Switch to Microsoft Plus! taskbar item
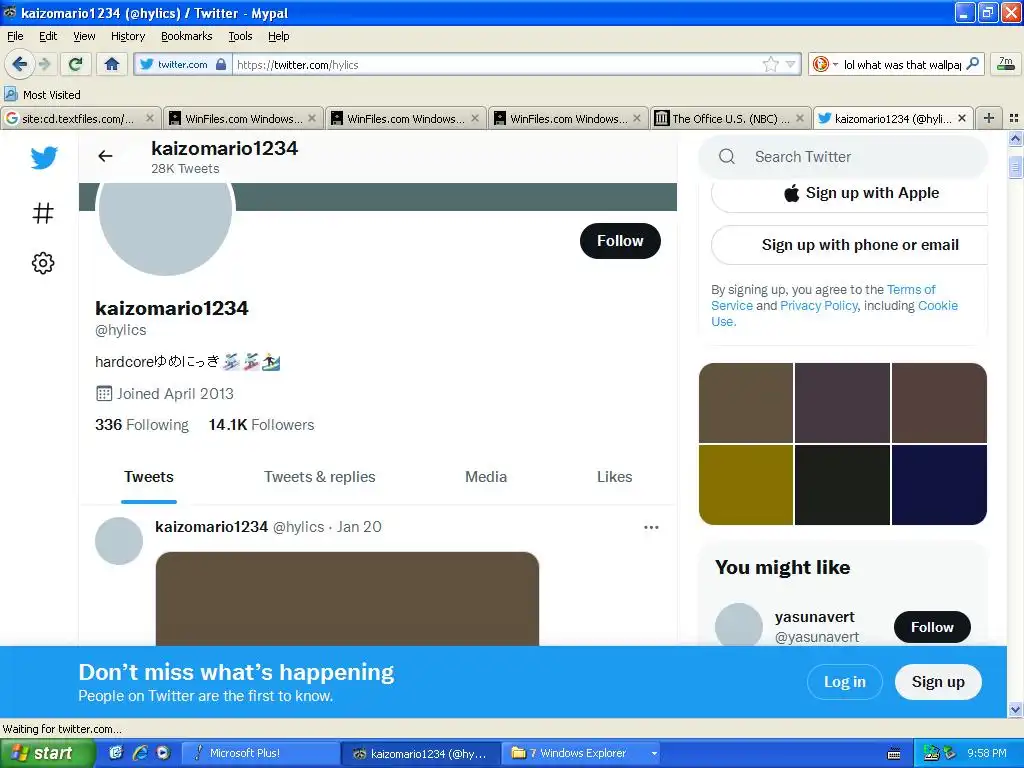1024x768 pixels. pos(259,754)
